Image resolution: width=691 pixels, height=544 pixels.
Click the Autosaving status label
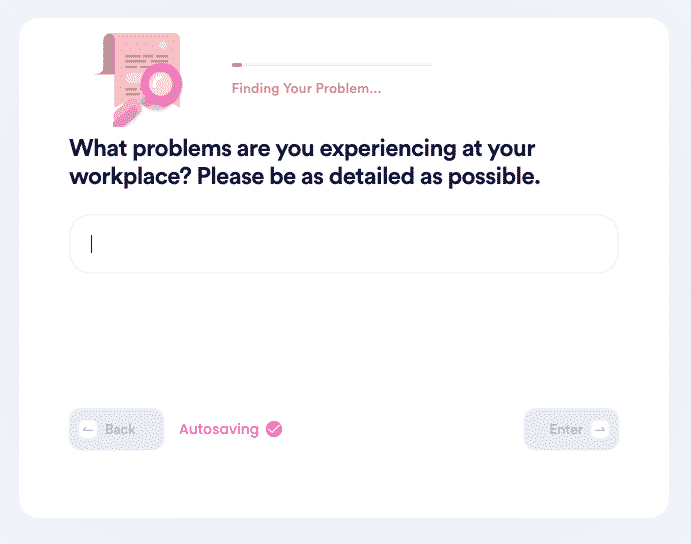[x=219, y=429]
